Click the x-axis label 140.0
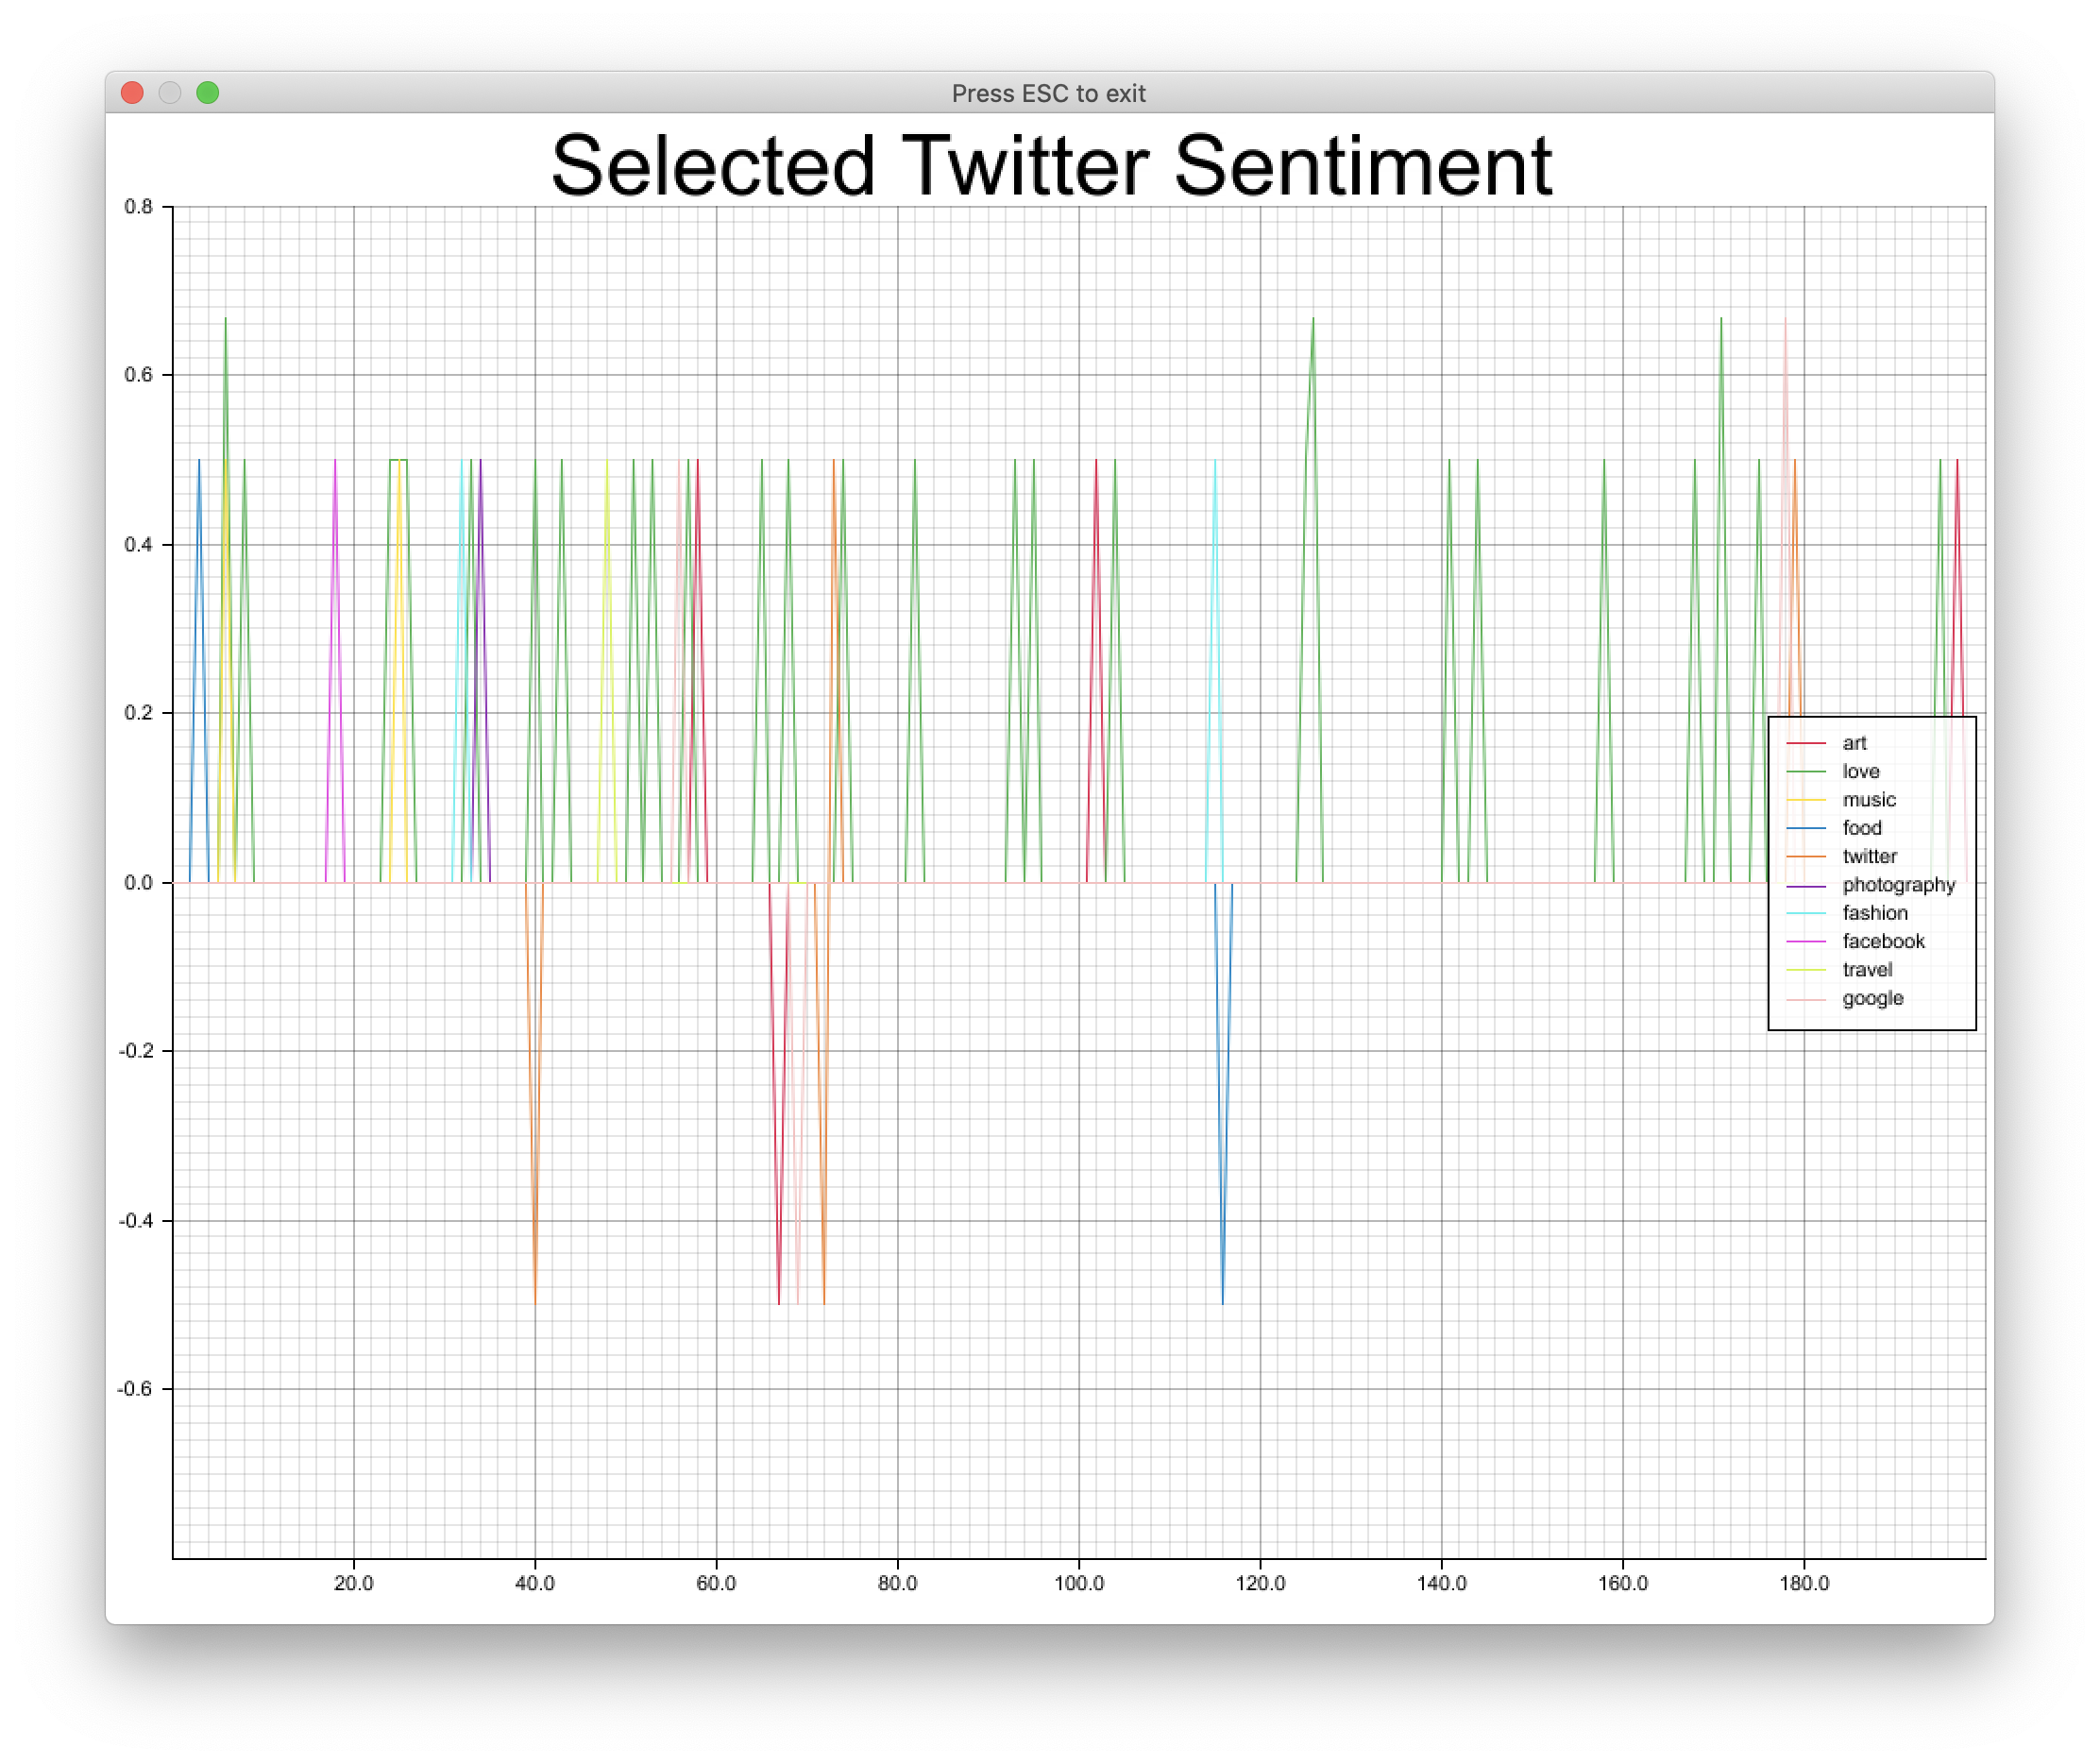The width and height of the screenshot is (2100, 1764). coord(1441,1583)
